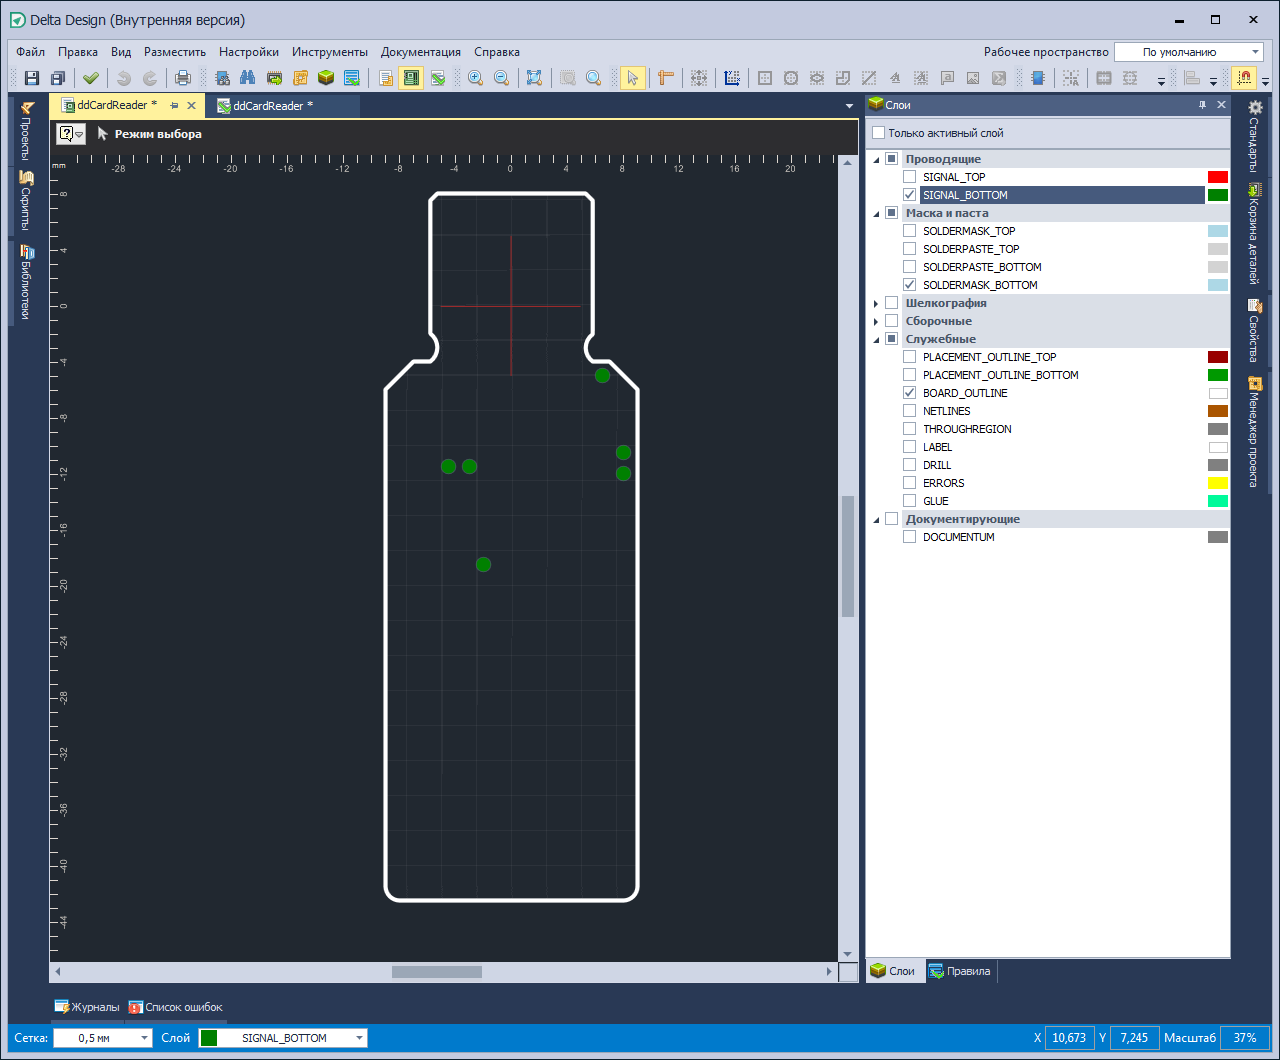
Task: Click the binoculars search icon
Action: (x=248, y=78)
